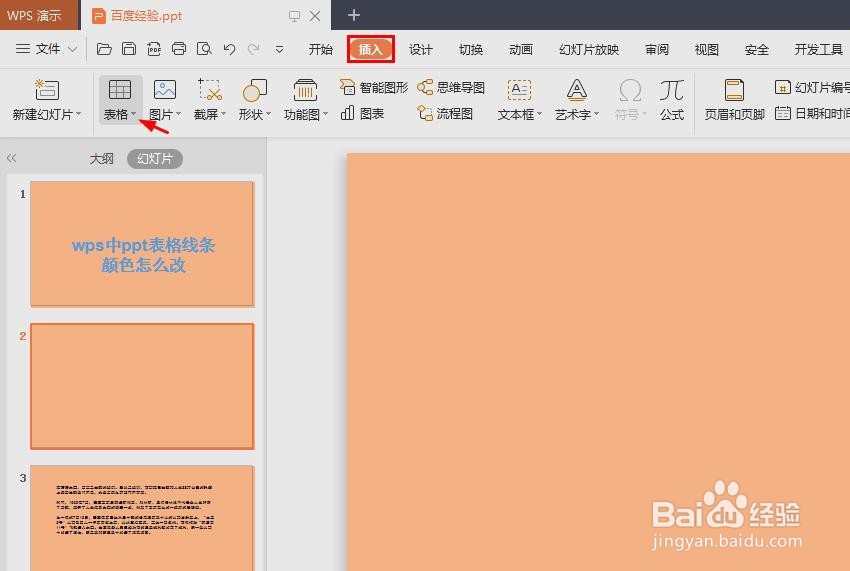
Task: Expand the 功能图 dropdown arrow
Action: (325, 114)
